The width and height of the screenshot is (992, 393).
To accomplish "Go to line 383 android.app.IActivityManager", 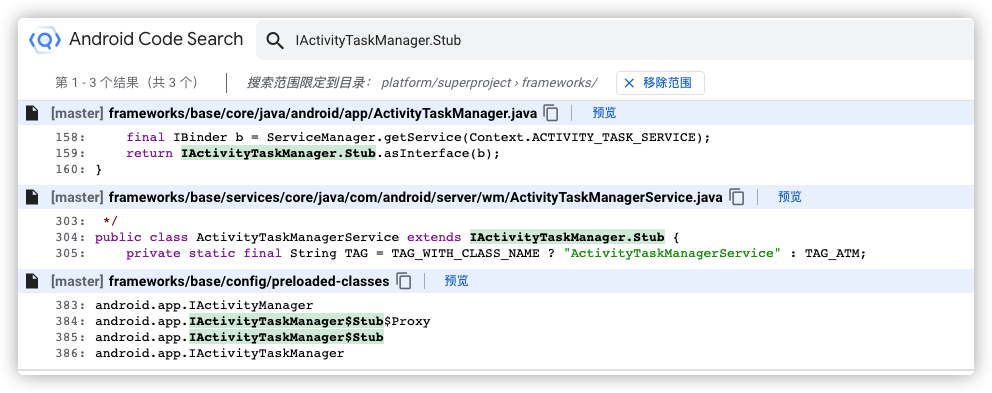I will click(204, 306).
